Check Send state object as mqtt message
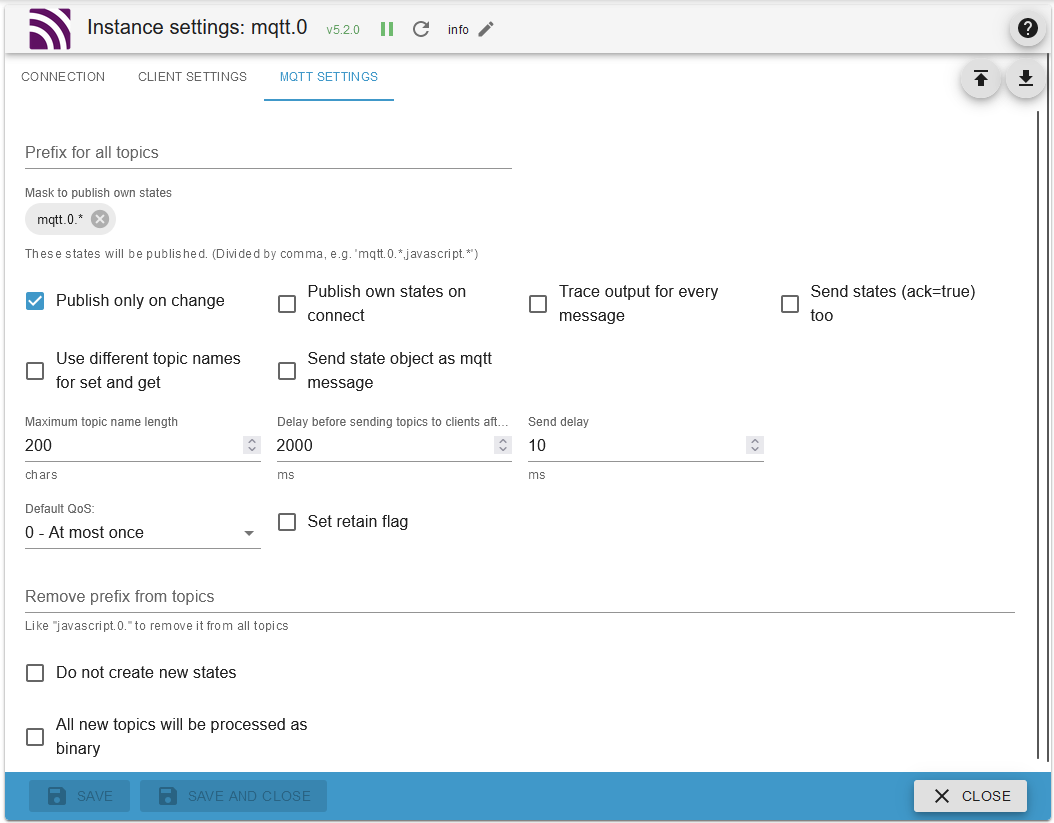Viewport: 1054px width, 823px height. [287, 370]
